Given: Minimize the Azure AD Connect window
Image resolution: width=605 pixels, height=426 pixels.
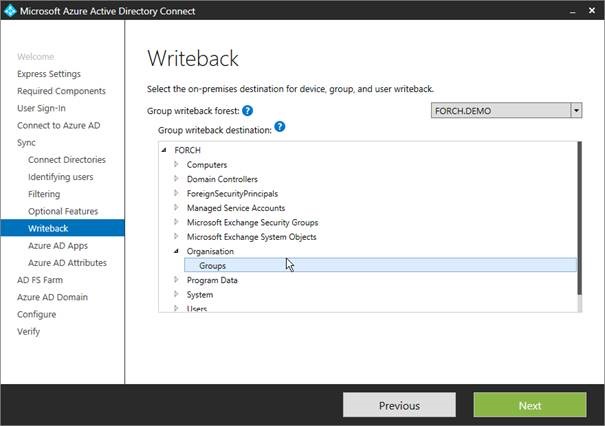Looking at the screenshot, I should (x=573, y=11).
